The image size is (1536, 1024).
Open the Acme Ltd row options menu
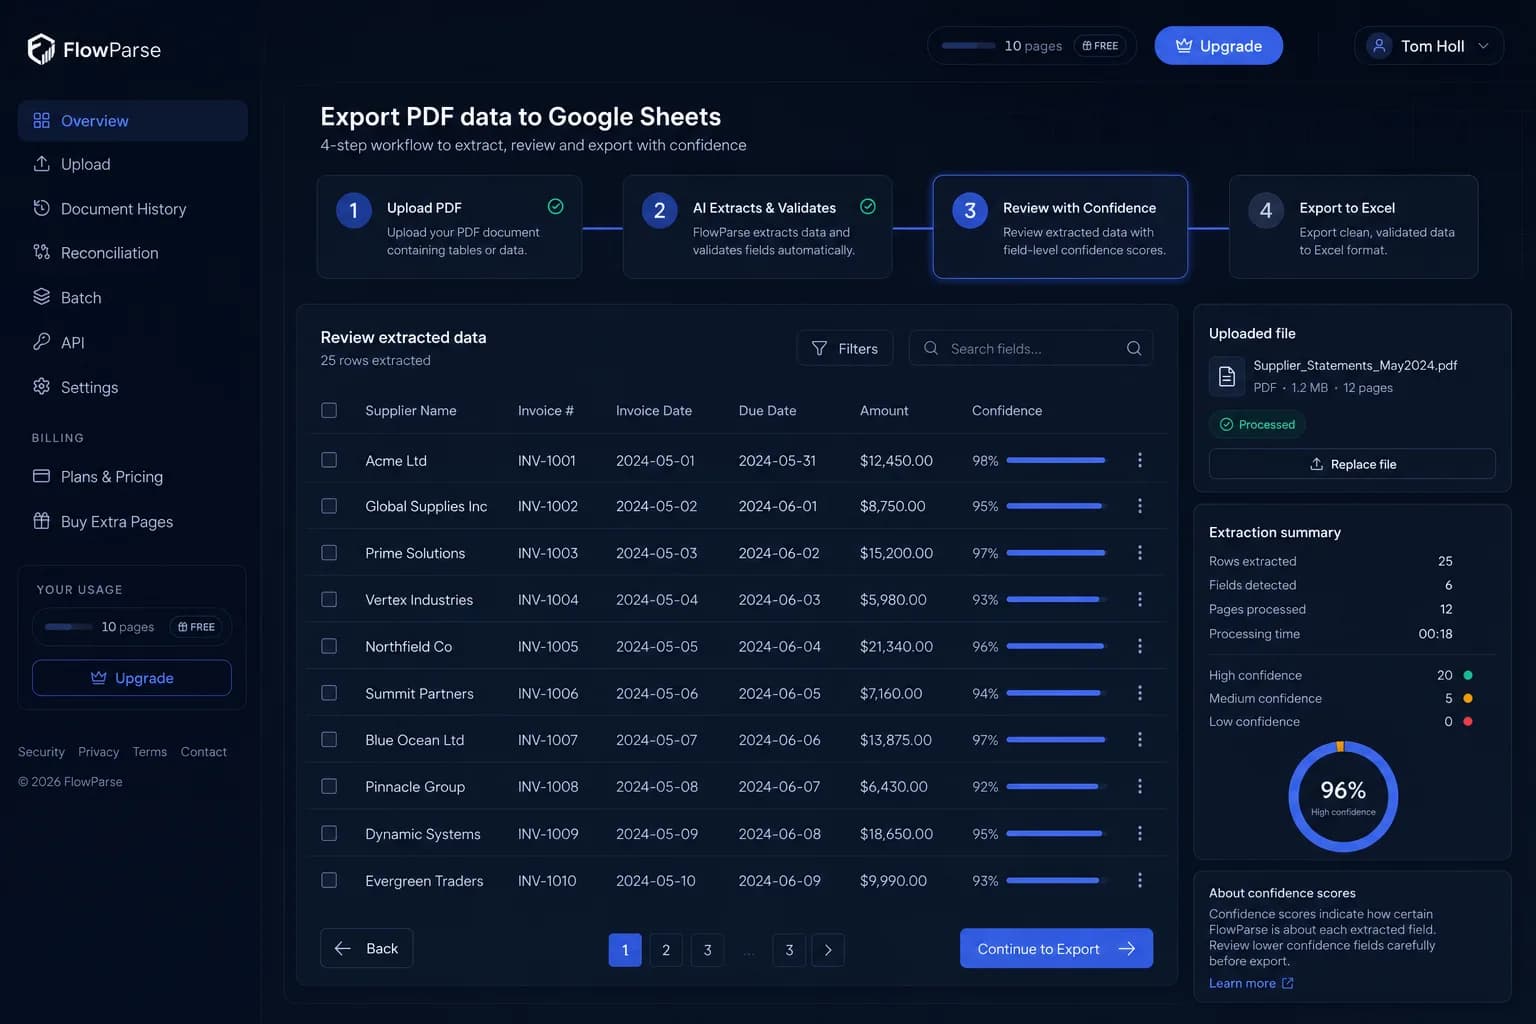click(1140, 460)
